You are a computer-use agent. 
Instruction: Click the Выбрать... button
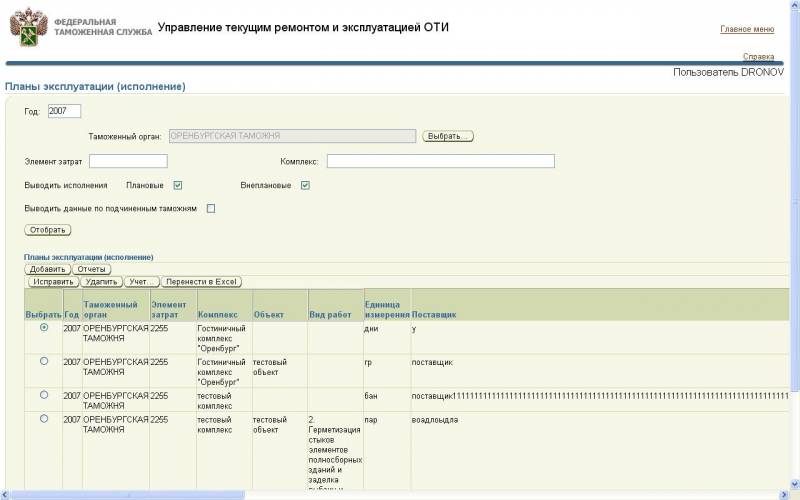click(447, 136)
